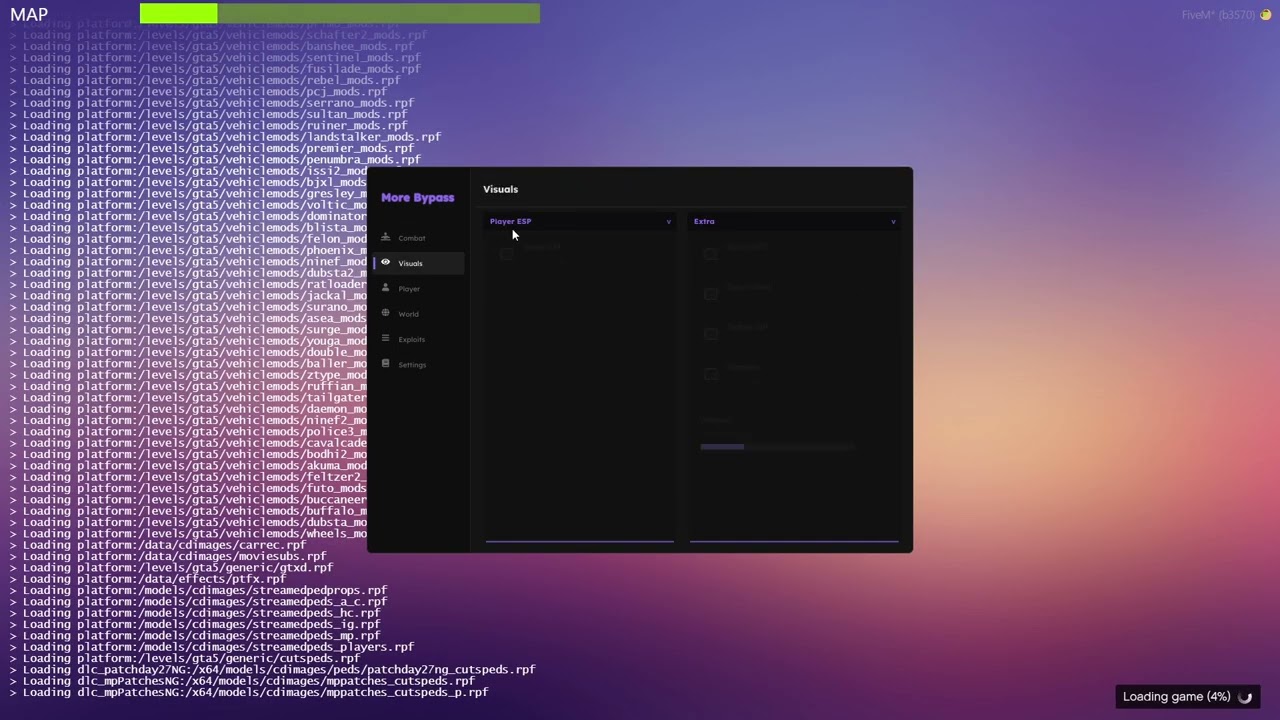Open the World globe icon
Screen dimensions: 1280x720
coord(385,313)
